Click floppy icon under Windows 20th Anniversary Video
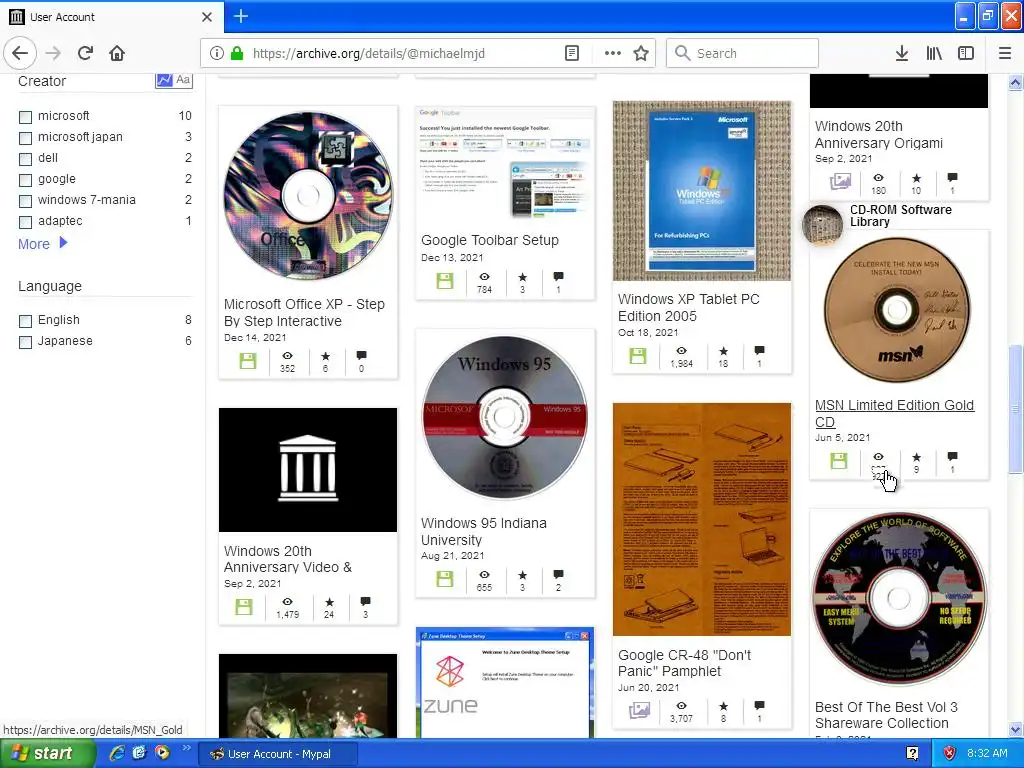This screenshot has height=768, width=1024. click(244, 607)
